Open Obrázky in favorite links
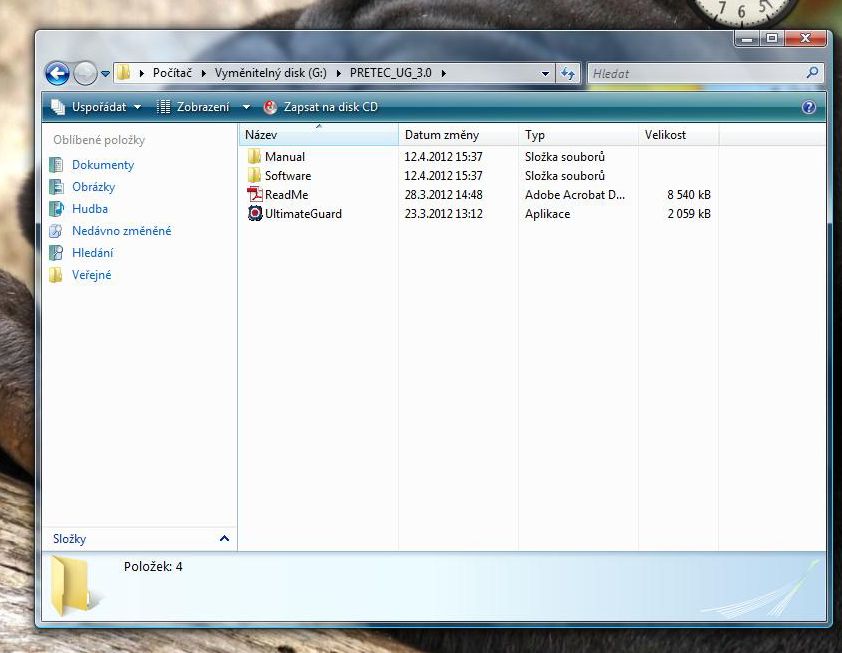This screenshot has width=842, height=653. pyautogui.click(x=93, y=187)
